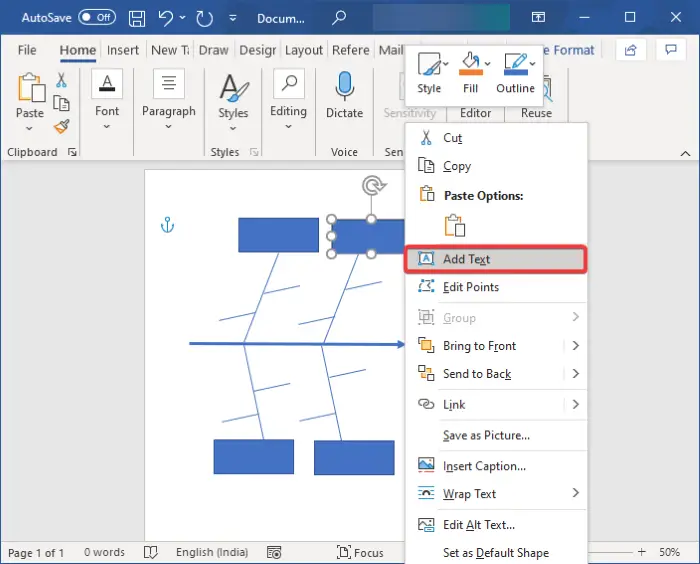Choose Save as Picture...
This screenshot has height=564, width=700.
pyautogui.click(x=496, y=435)
